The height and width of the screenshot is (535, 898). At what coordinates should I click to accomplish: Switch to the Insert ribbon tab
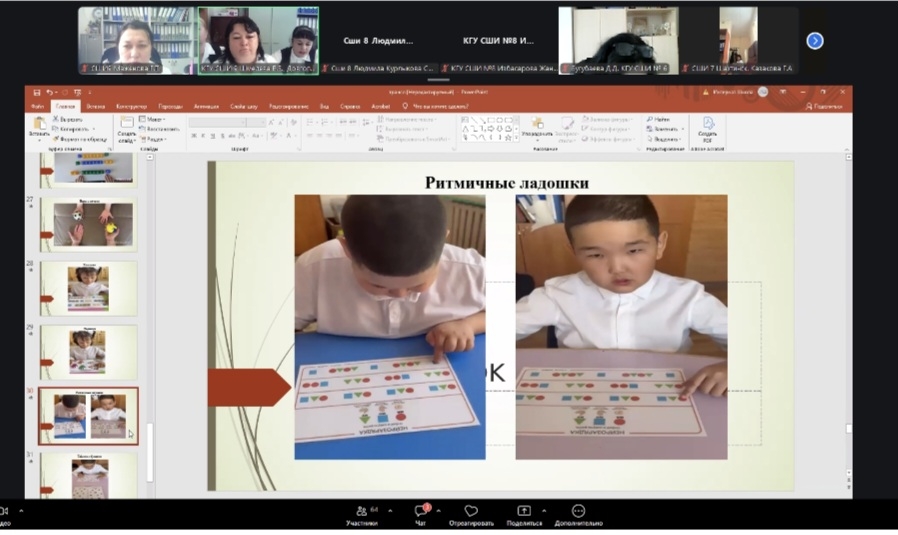point(96,105)
